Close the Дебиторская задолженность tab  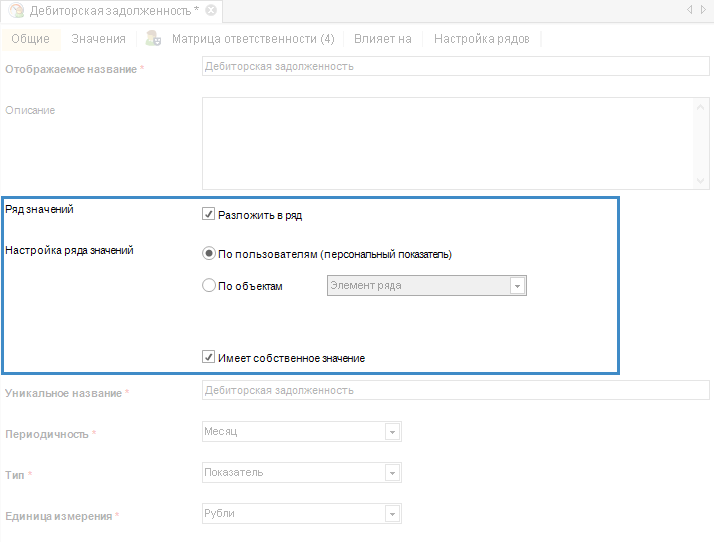(211, 10)
